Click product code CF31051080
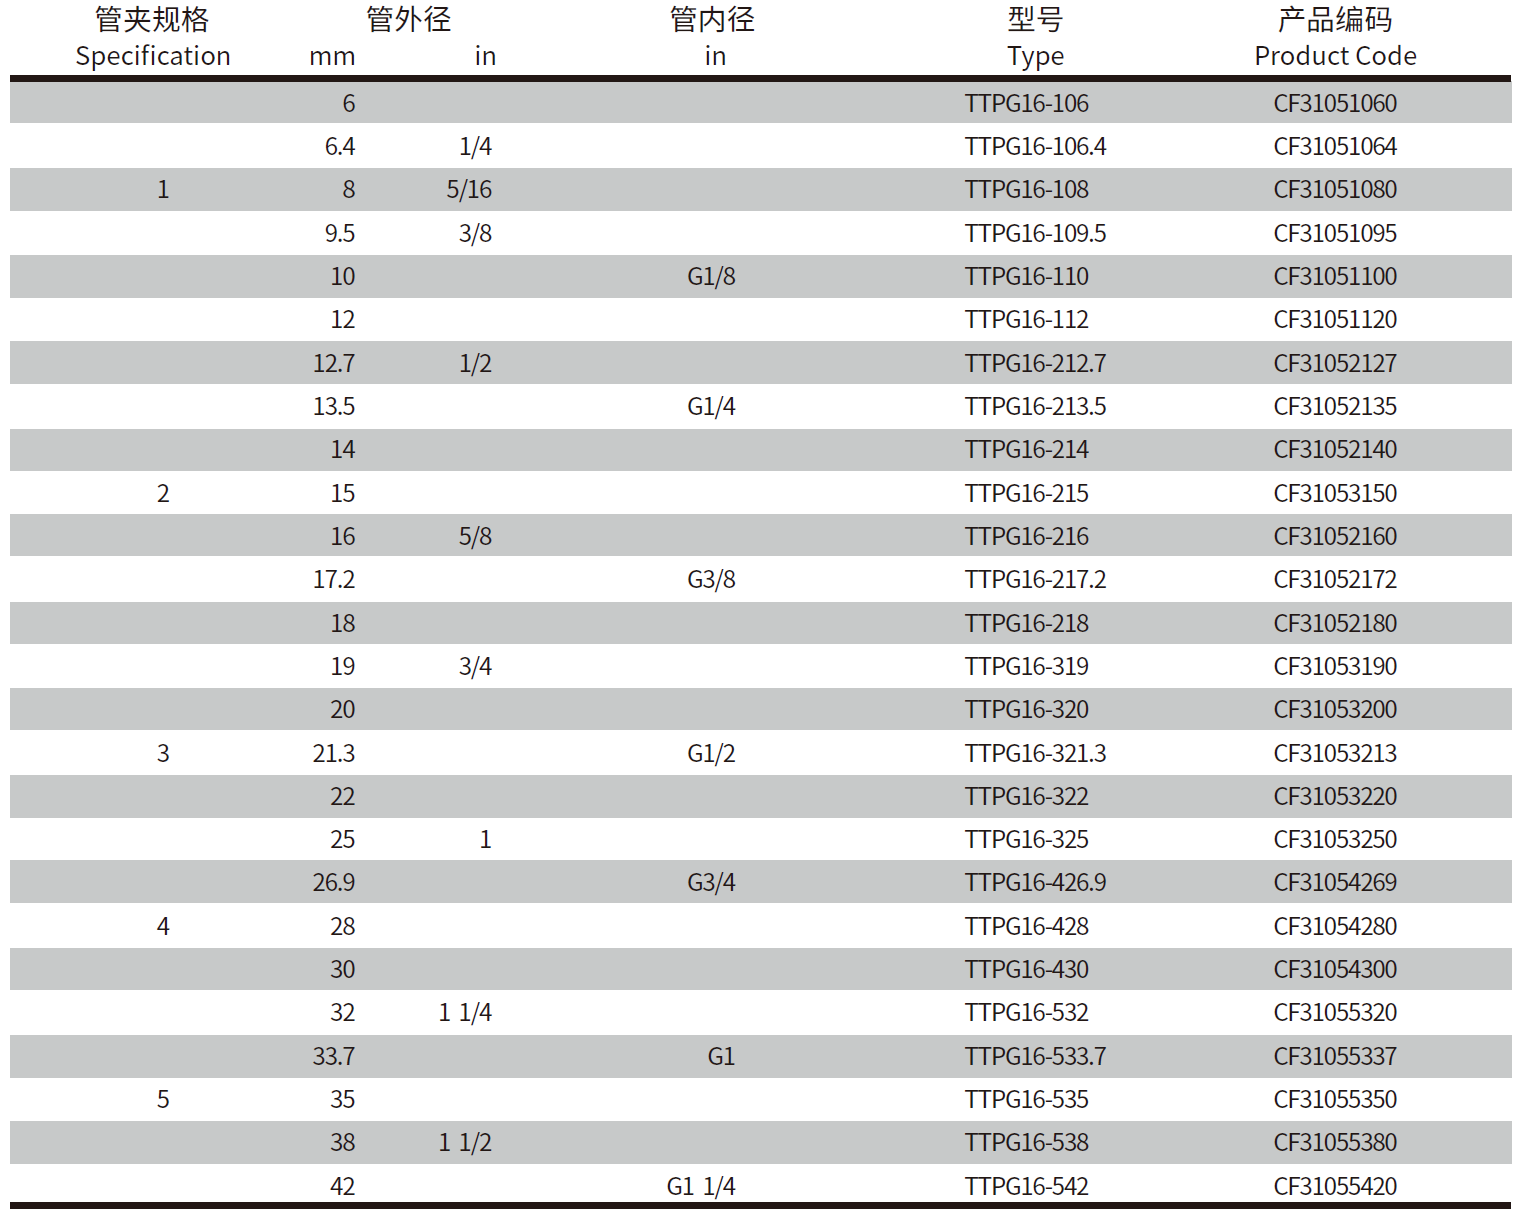 [1335, 189]
